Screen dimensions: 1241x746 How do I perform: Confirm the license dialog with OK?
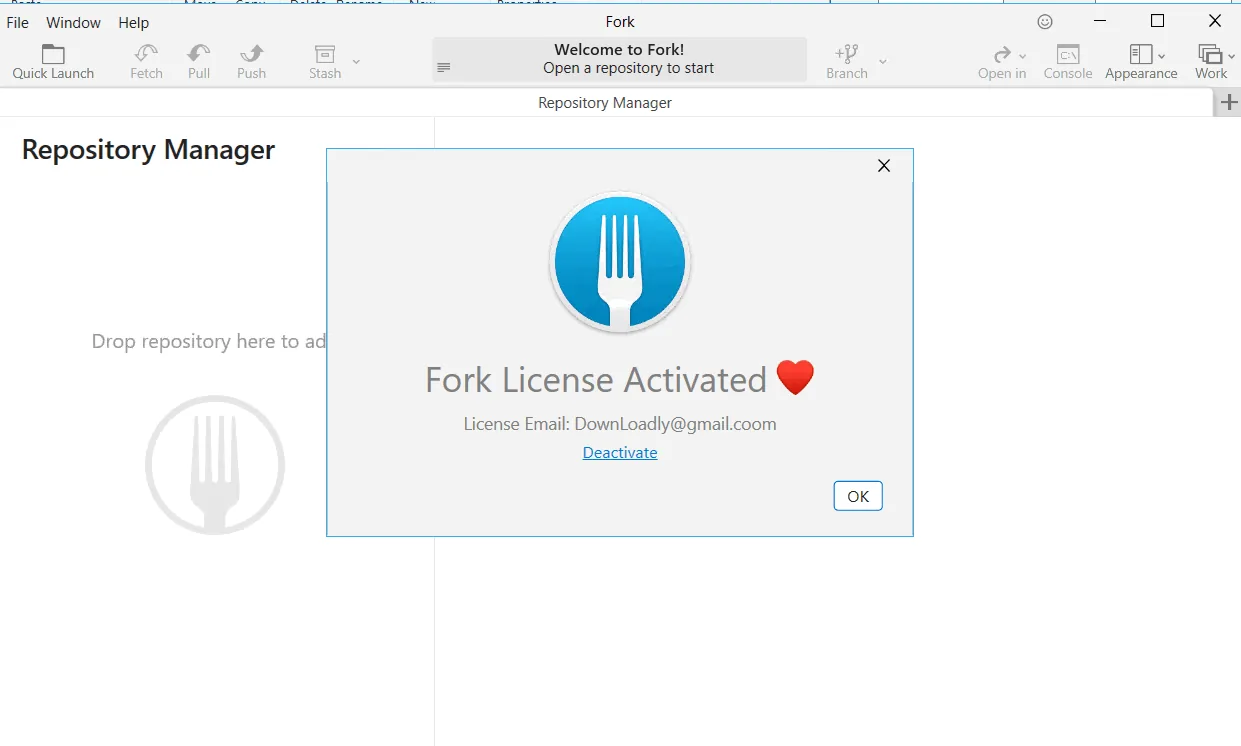coord(858,496)
